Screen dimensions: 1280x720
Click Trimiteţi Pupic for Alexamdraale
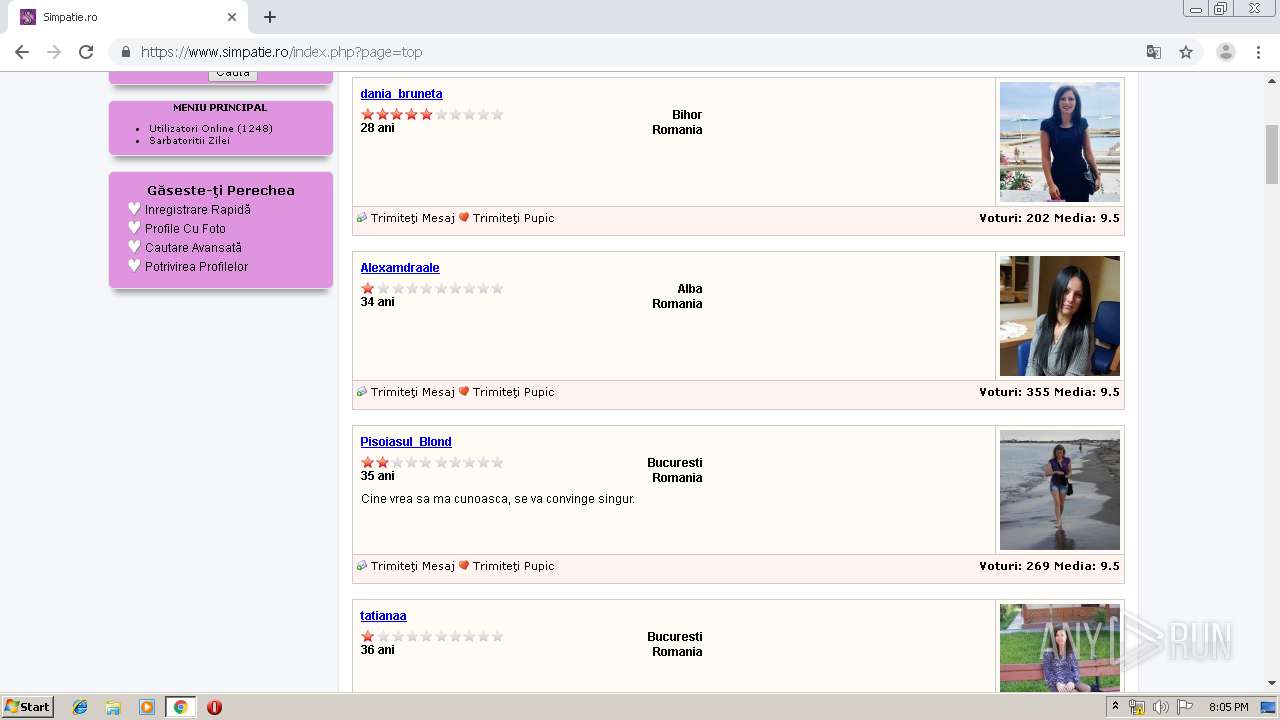click(x=513, y=392)
